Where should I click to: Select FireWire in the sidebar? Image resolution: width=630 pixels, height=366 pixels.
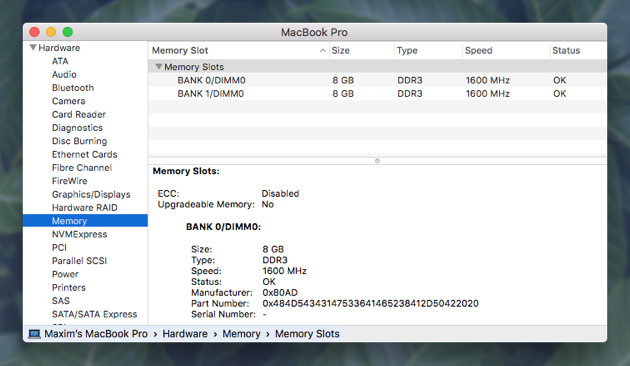[x=70, y=181]
